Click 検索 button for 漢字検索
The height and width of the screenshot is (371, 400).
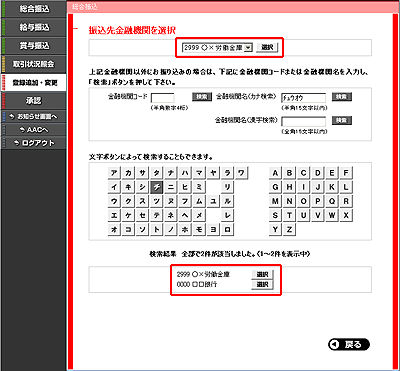pyautogui.click(x=342, y=120)
